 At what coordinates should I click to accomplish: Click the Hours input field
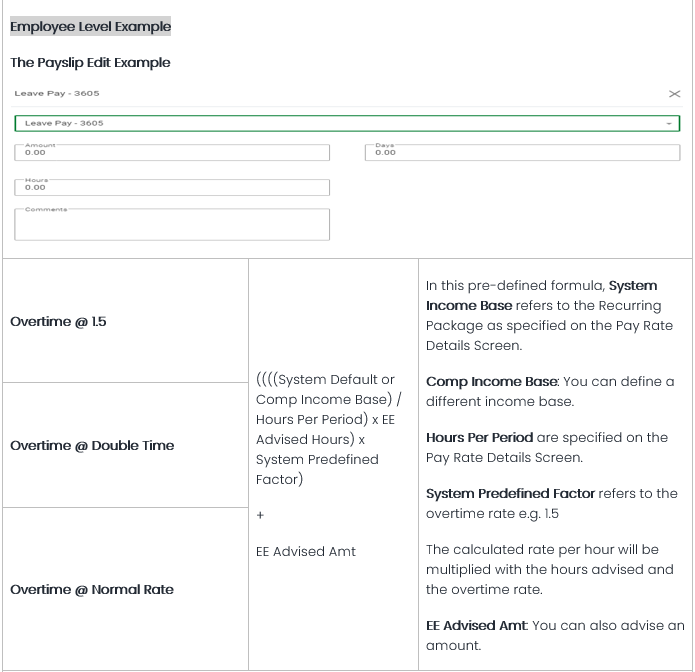coord(172,187)
